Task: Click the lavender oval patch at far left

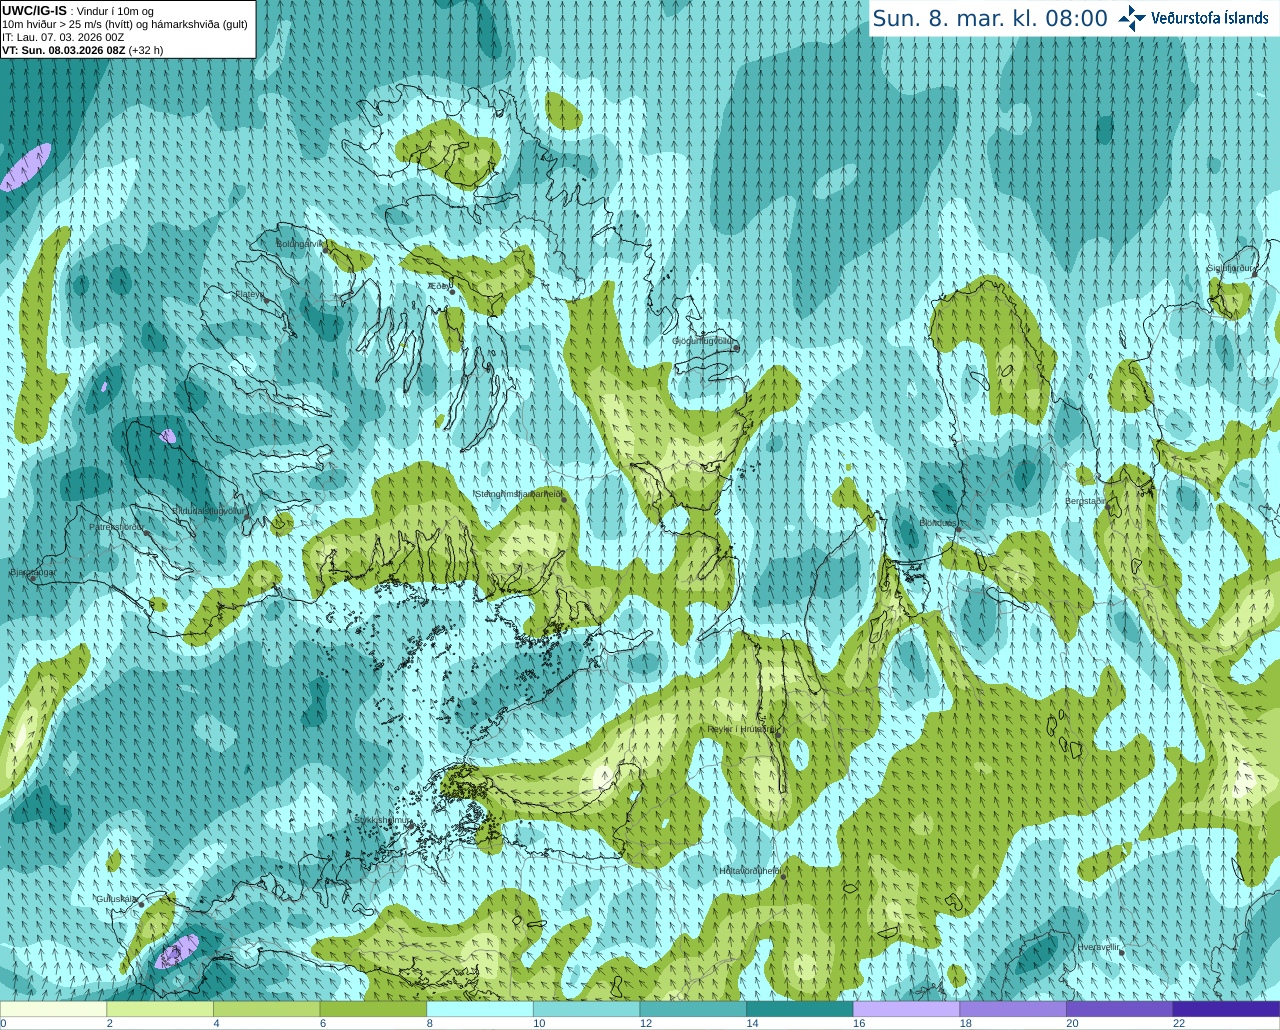Action: pos(26,167)
